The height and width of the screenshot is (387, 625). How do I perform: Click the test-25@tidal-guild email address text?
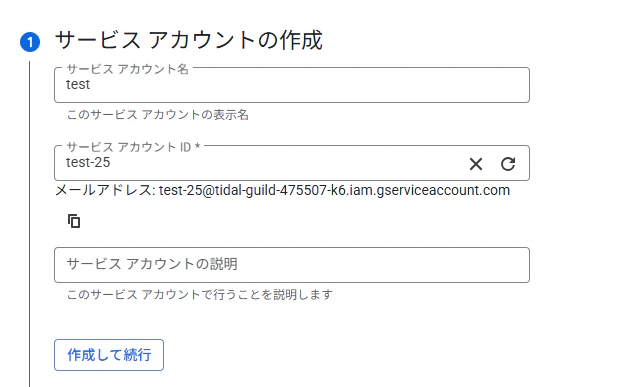(x=334, y=191)
